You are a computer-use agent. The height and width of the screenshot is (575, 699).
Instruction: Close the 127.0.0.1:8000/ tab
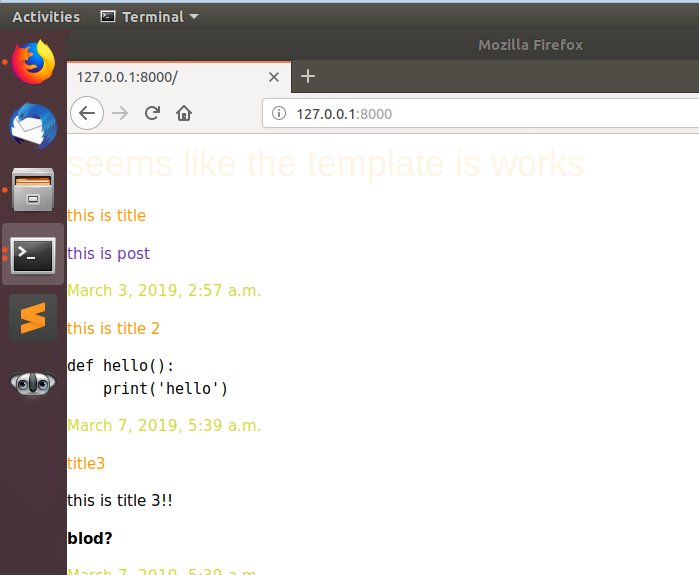coord(274,77)
